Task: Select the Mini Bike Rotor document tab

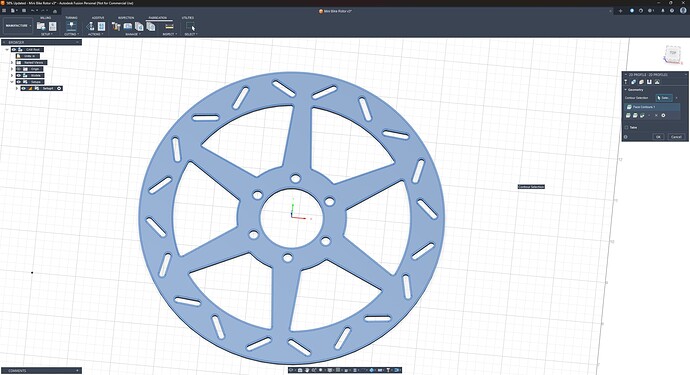Action: (x=335, y=11)
